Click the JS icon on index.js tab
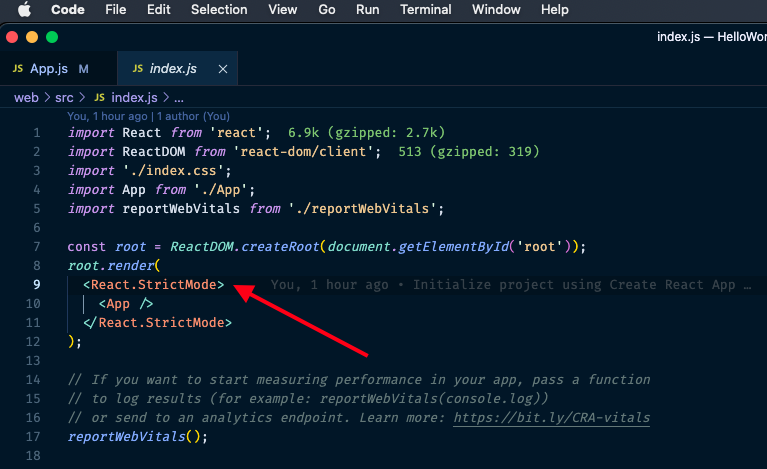The height and width of the screenshot is (469, 767). (x=137, y=69)
